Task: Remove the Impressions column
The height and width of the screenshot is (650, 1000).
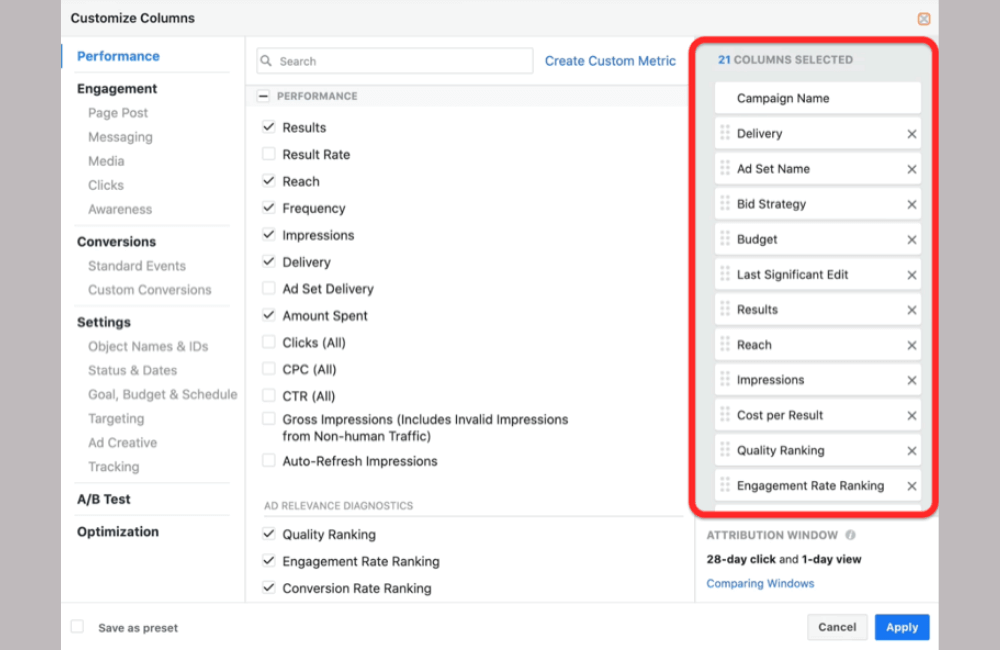Action: [912, 379]
